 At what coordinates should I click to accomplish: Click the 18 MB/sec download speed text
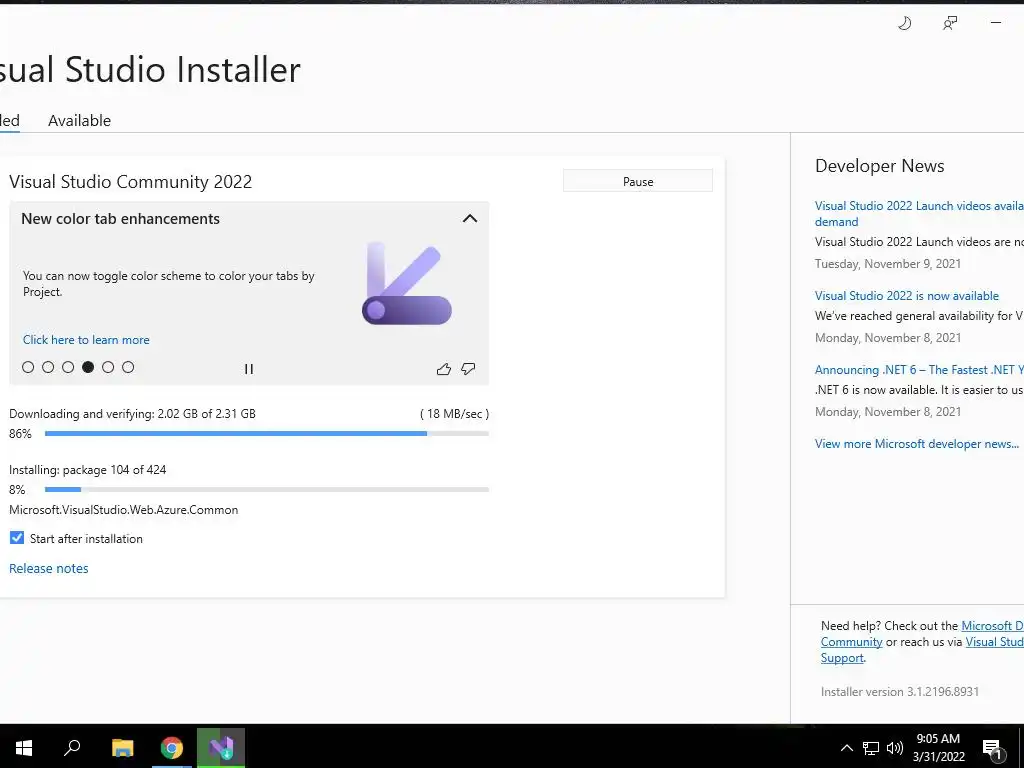[x=455, y=414]
